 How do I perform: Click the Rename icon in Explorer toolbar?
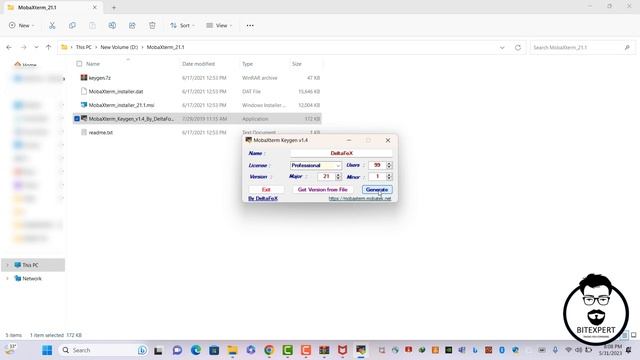click(x=112, y=25)
